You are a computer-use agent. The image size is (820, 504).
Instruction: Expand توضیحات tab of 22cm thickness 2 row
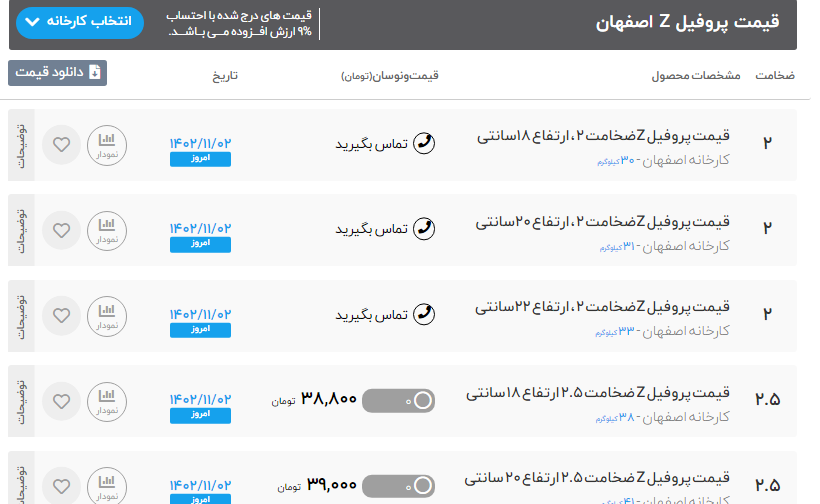(21, 316)
